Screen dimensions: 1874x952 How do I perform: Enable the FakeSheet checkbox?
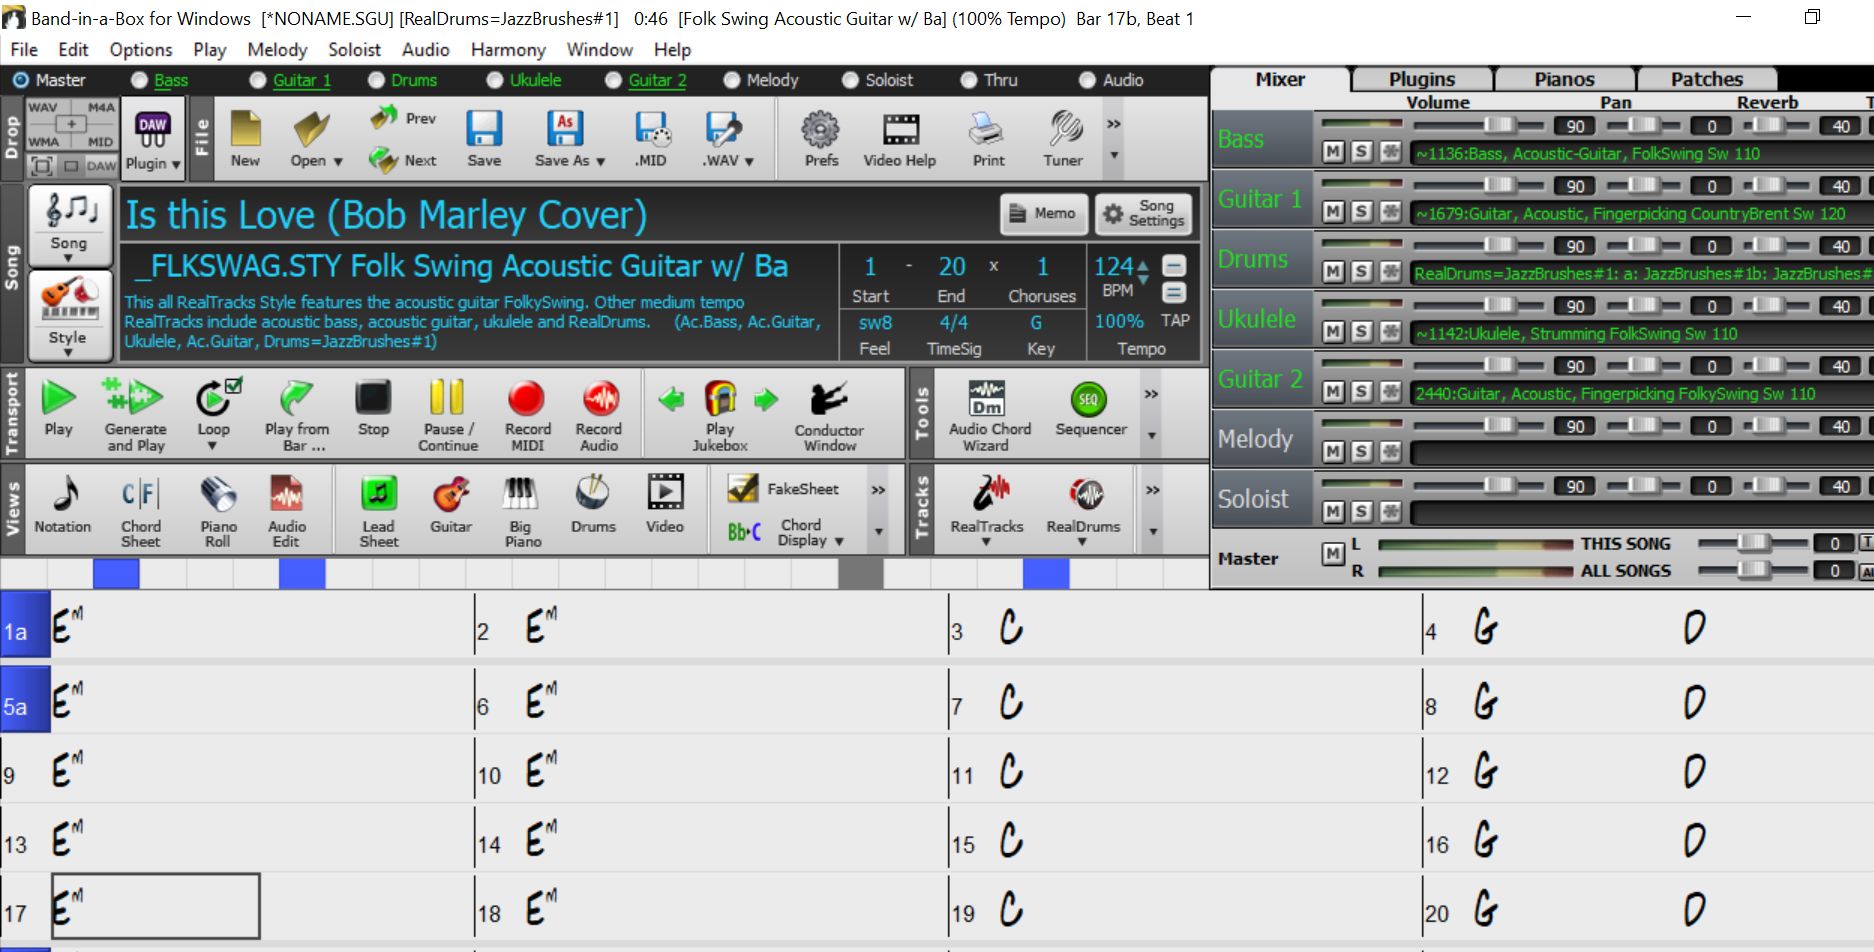[742, 488]
